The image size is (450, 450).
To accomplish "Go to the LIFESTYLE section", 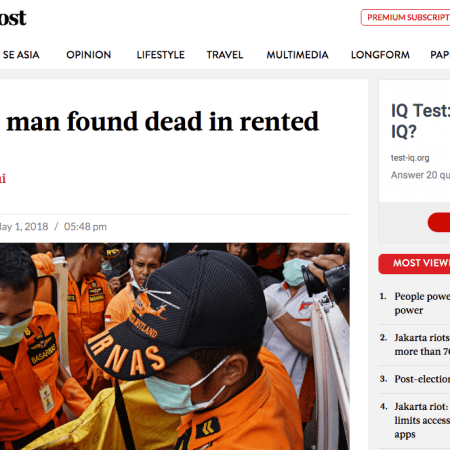I will (x=161, y=55).
